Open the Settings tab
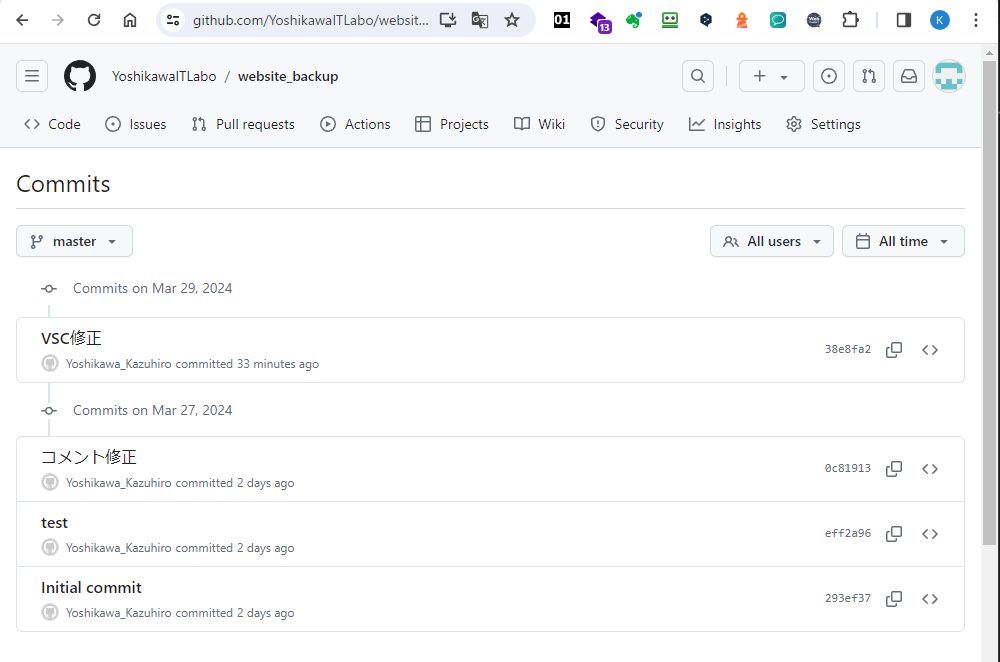Screen dimensions: 1000x662 point(823,124)
